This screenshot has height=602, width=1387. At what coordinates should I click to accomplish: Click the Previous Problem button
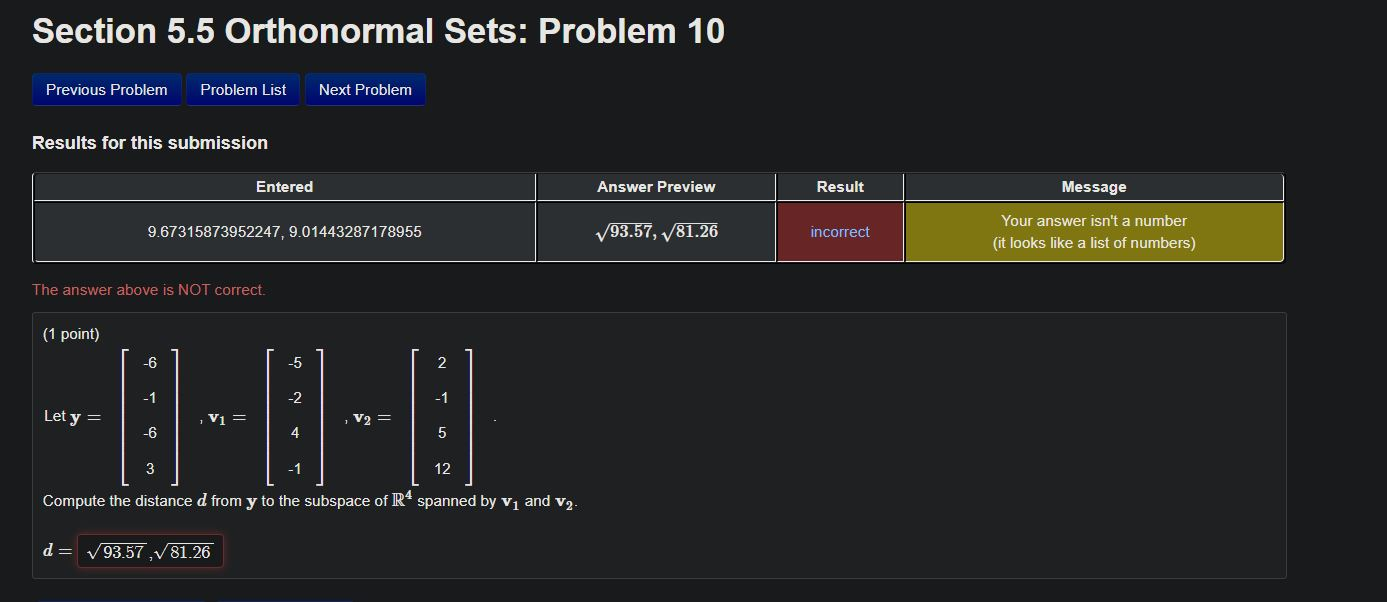(x=106, y=89)
